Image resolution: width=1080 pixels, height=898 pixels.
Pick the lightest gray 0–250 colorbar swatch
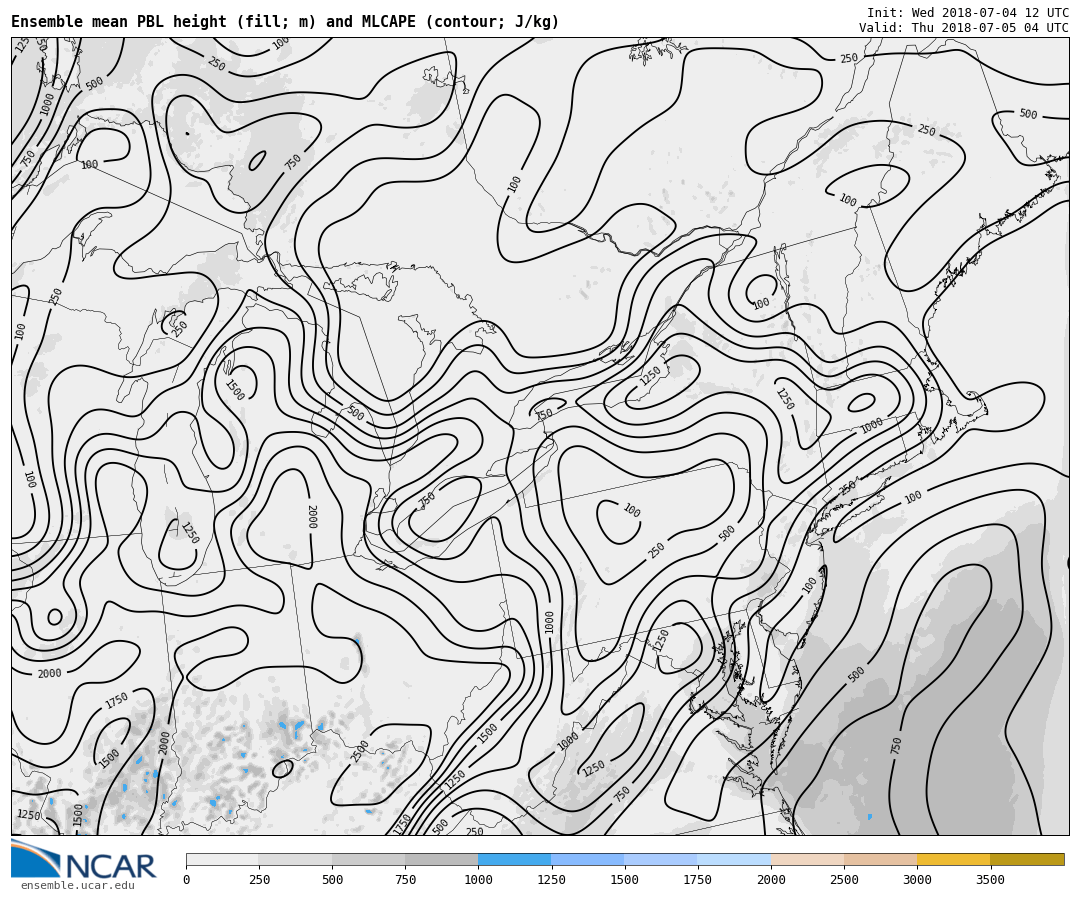[222, 859]
